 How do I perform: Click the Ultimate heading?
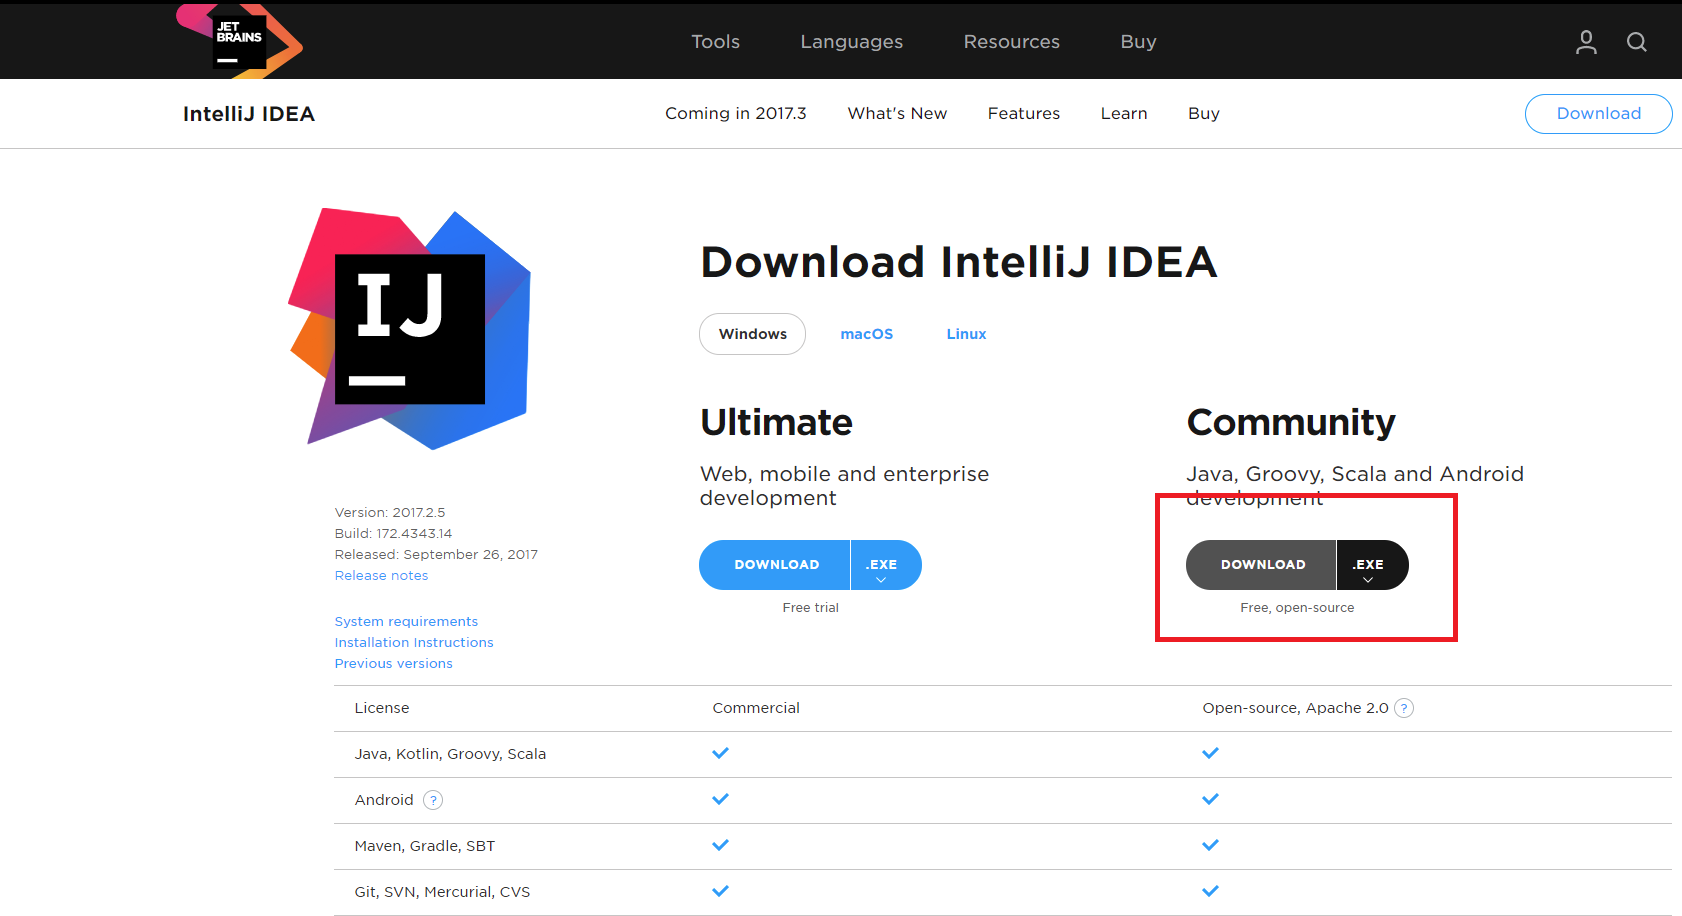coord(776,423)
